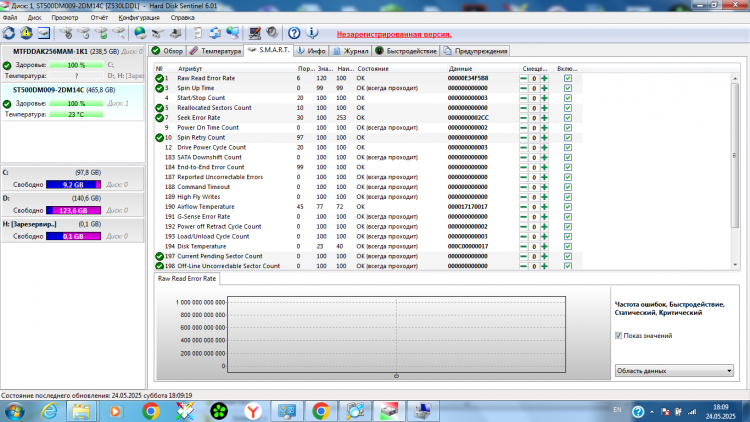
Task: Select the ST500DM009-2DM14C disk
Action: pyautogui.click(x=72, y=102)
